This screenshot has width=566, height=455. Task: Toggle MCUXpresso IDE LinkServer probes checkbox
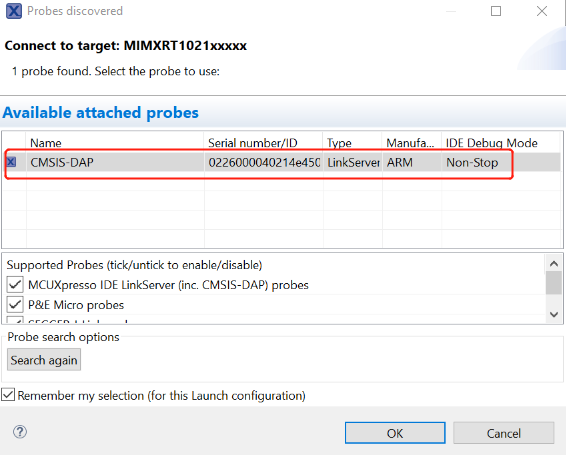click(x=15, y=285)
